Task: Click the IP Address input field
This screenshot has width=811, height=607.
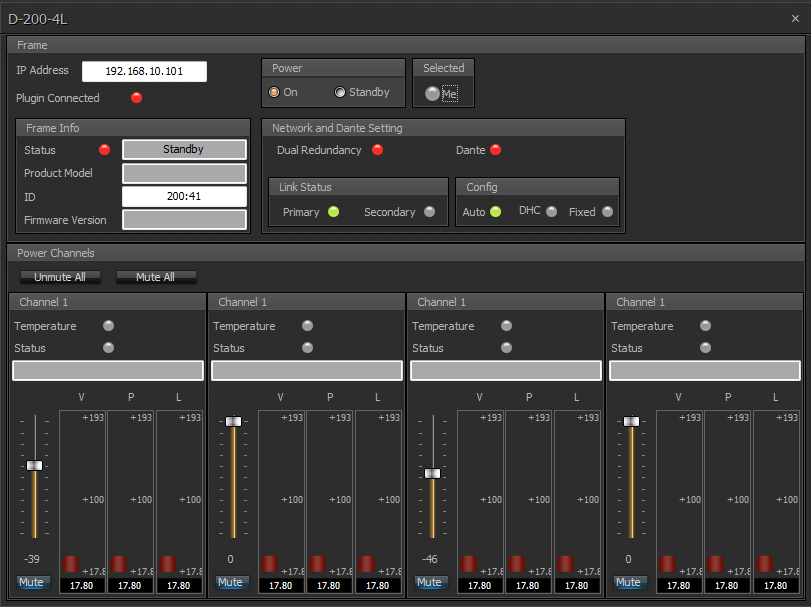Action: 144,71
